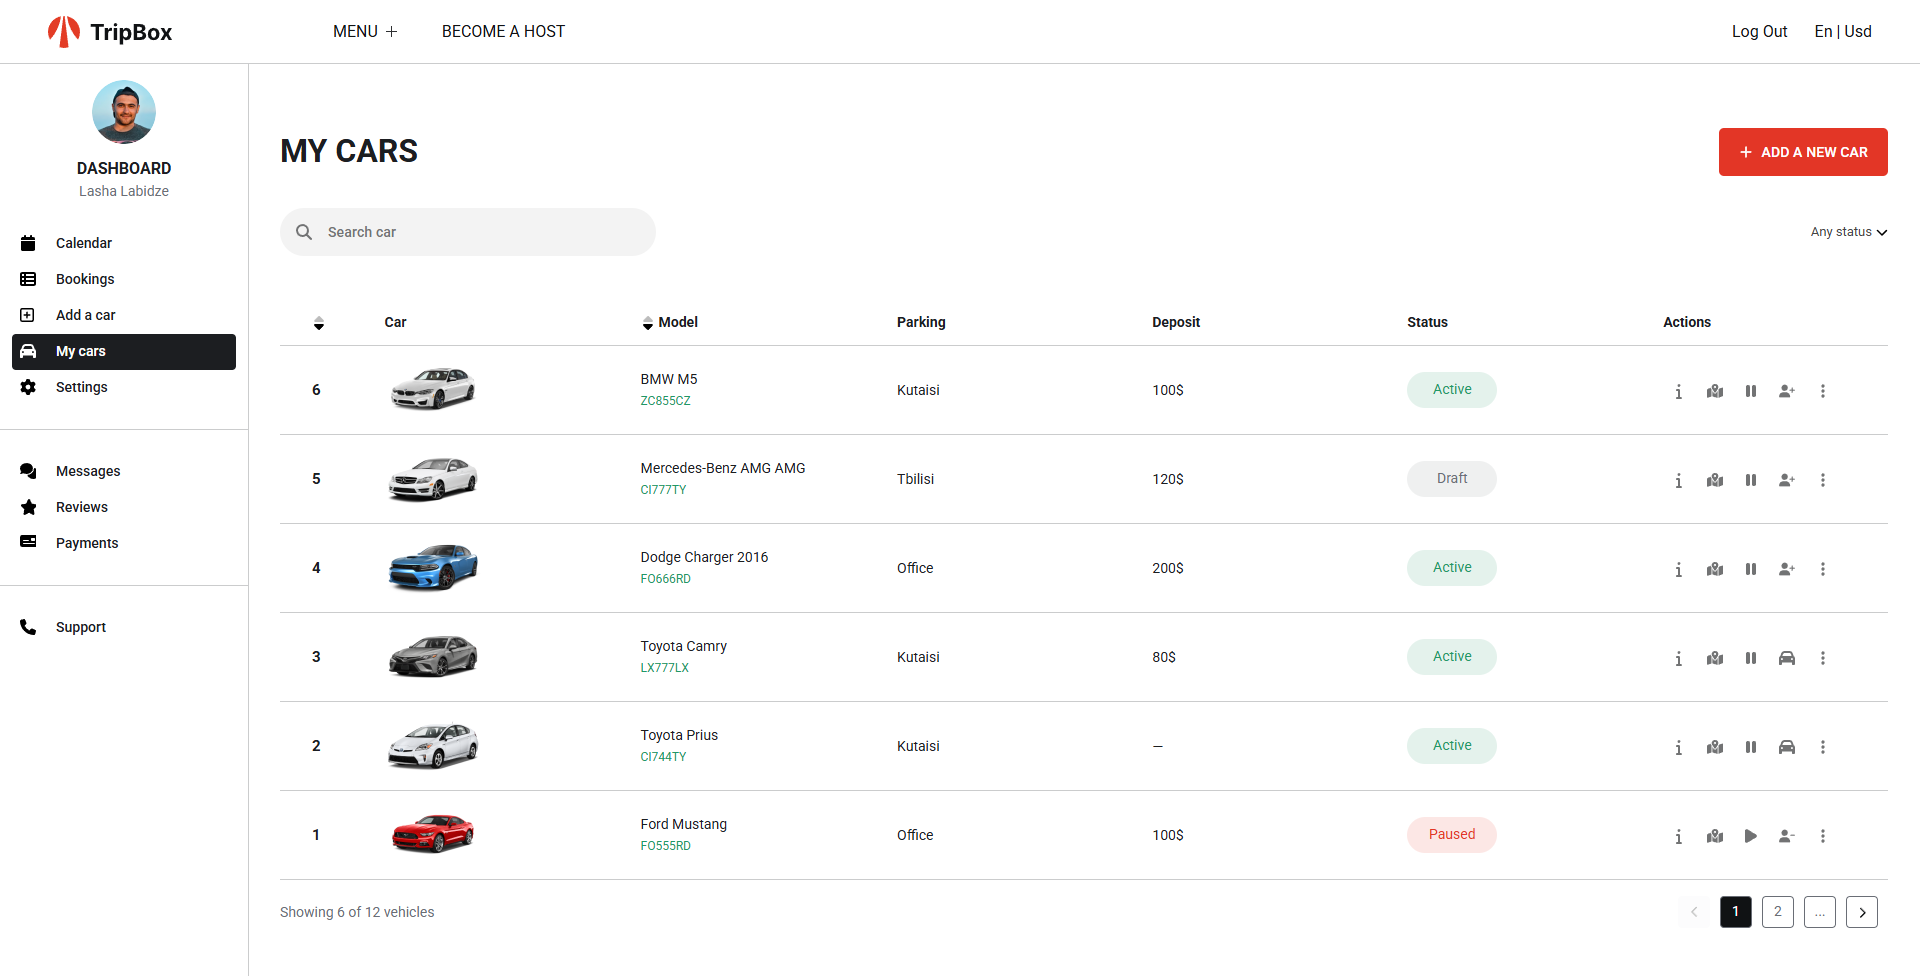Open more options for Mercedes-Benz AMG

(x=1823, y=480)
